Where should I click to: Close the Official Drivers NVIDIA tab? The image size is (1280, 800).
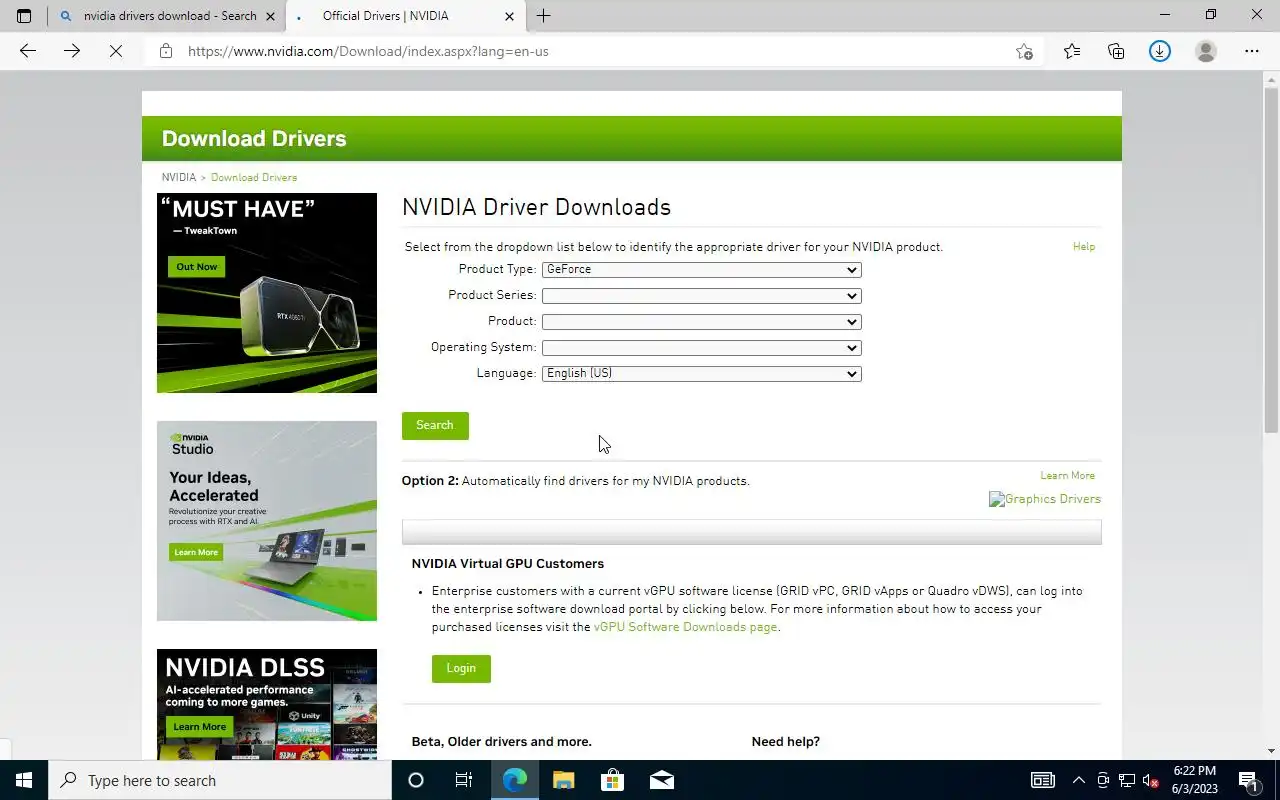pos(509,16)
